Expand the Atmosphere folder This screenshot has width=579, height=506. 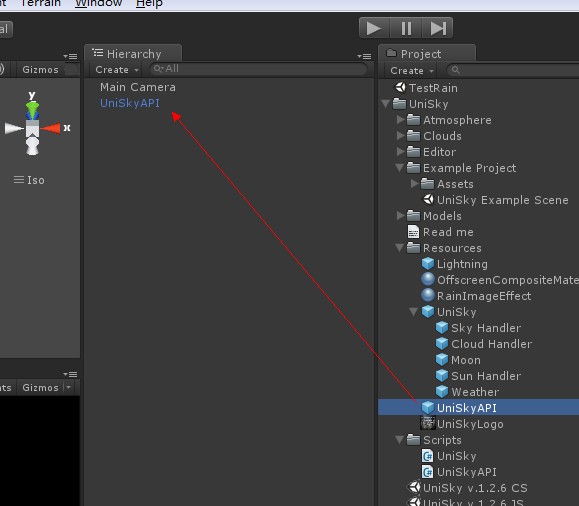click(400, 120)
